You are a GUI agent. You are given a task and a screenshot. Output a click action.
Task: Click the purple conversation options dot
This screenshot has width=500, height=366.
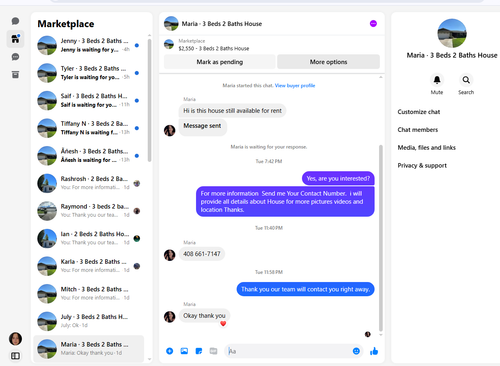373,23
